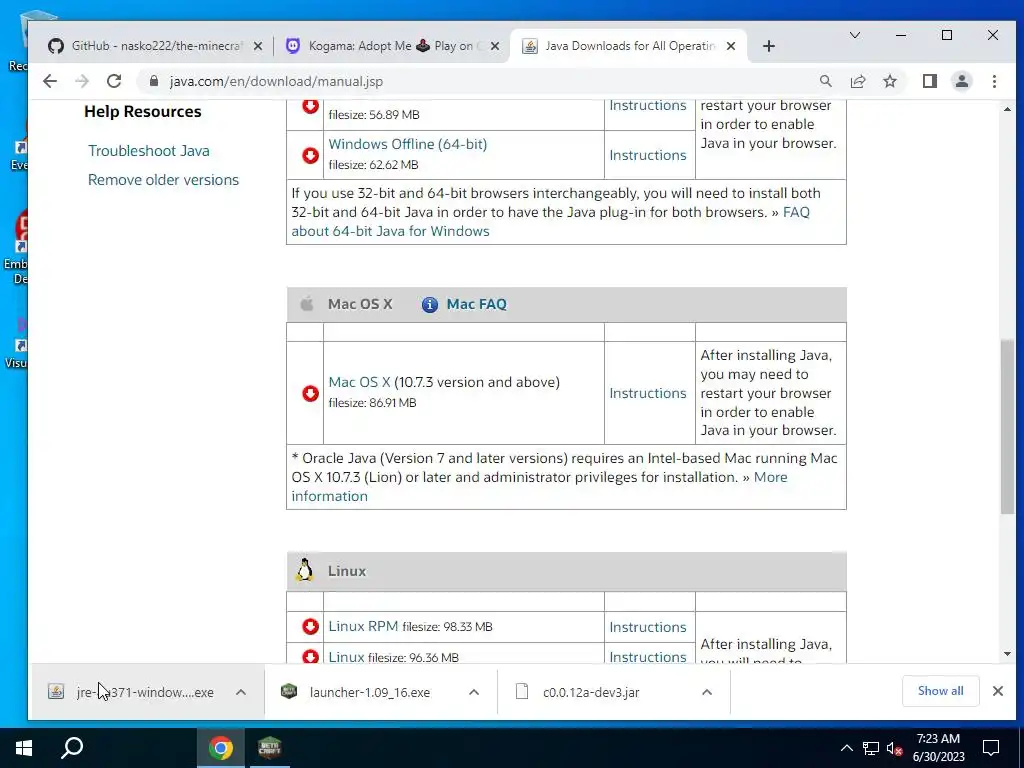Open the search icon in address bar

(x=825, y=81)
